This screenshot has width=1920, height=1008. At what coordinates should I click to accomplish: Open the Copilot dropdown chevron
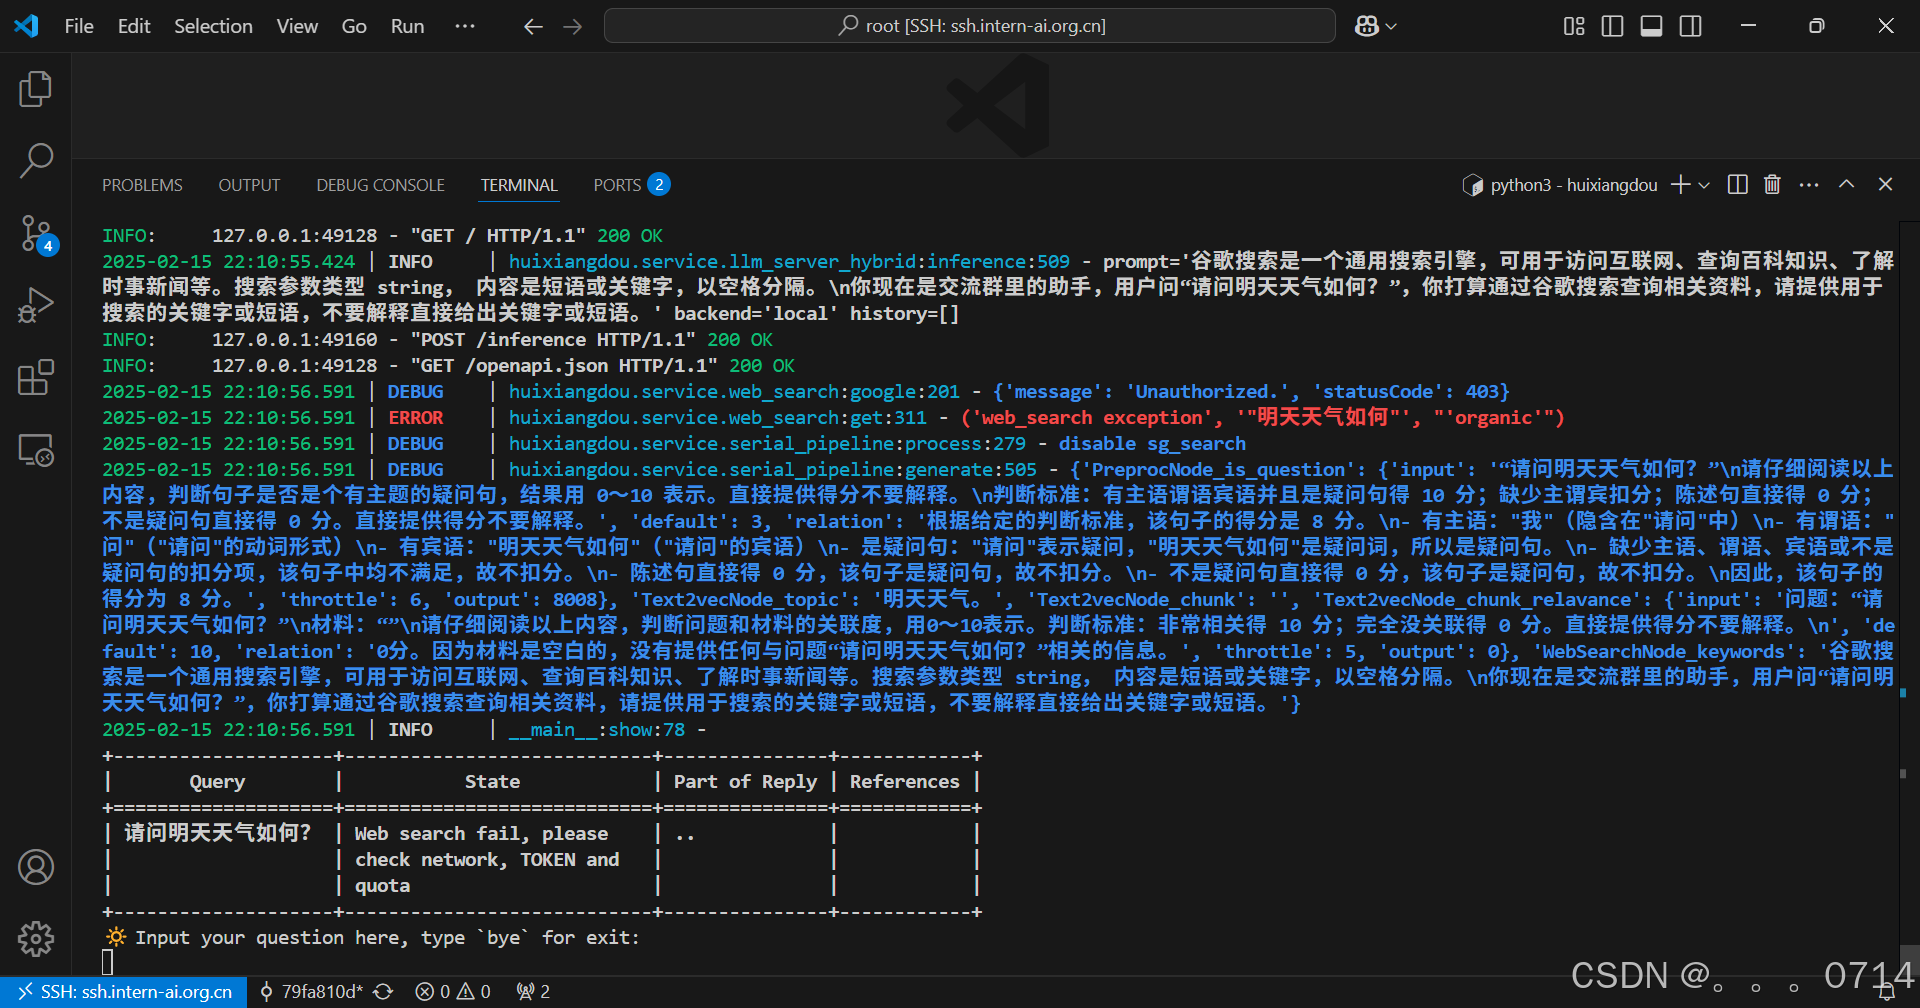click(x=1391, y=27)
